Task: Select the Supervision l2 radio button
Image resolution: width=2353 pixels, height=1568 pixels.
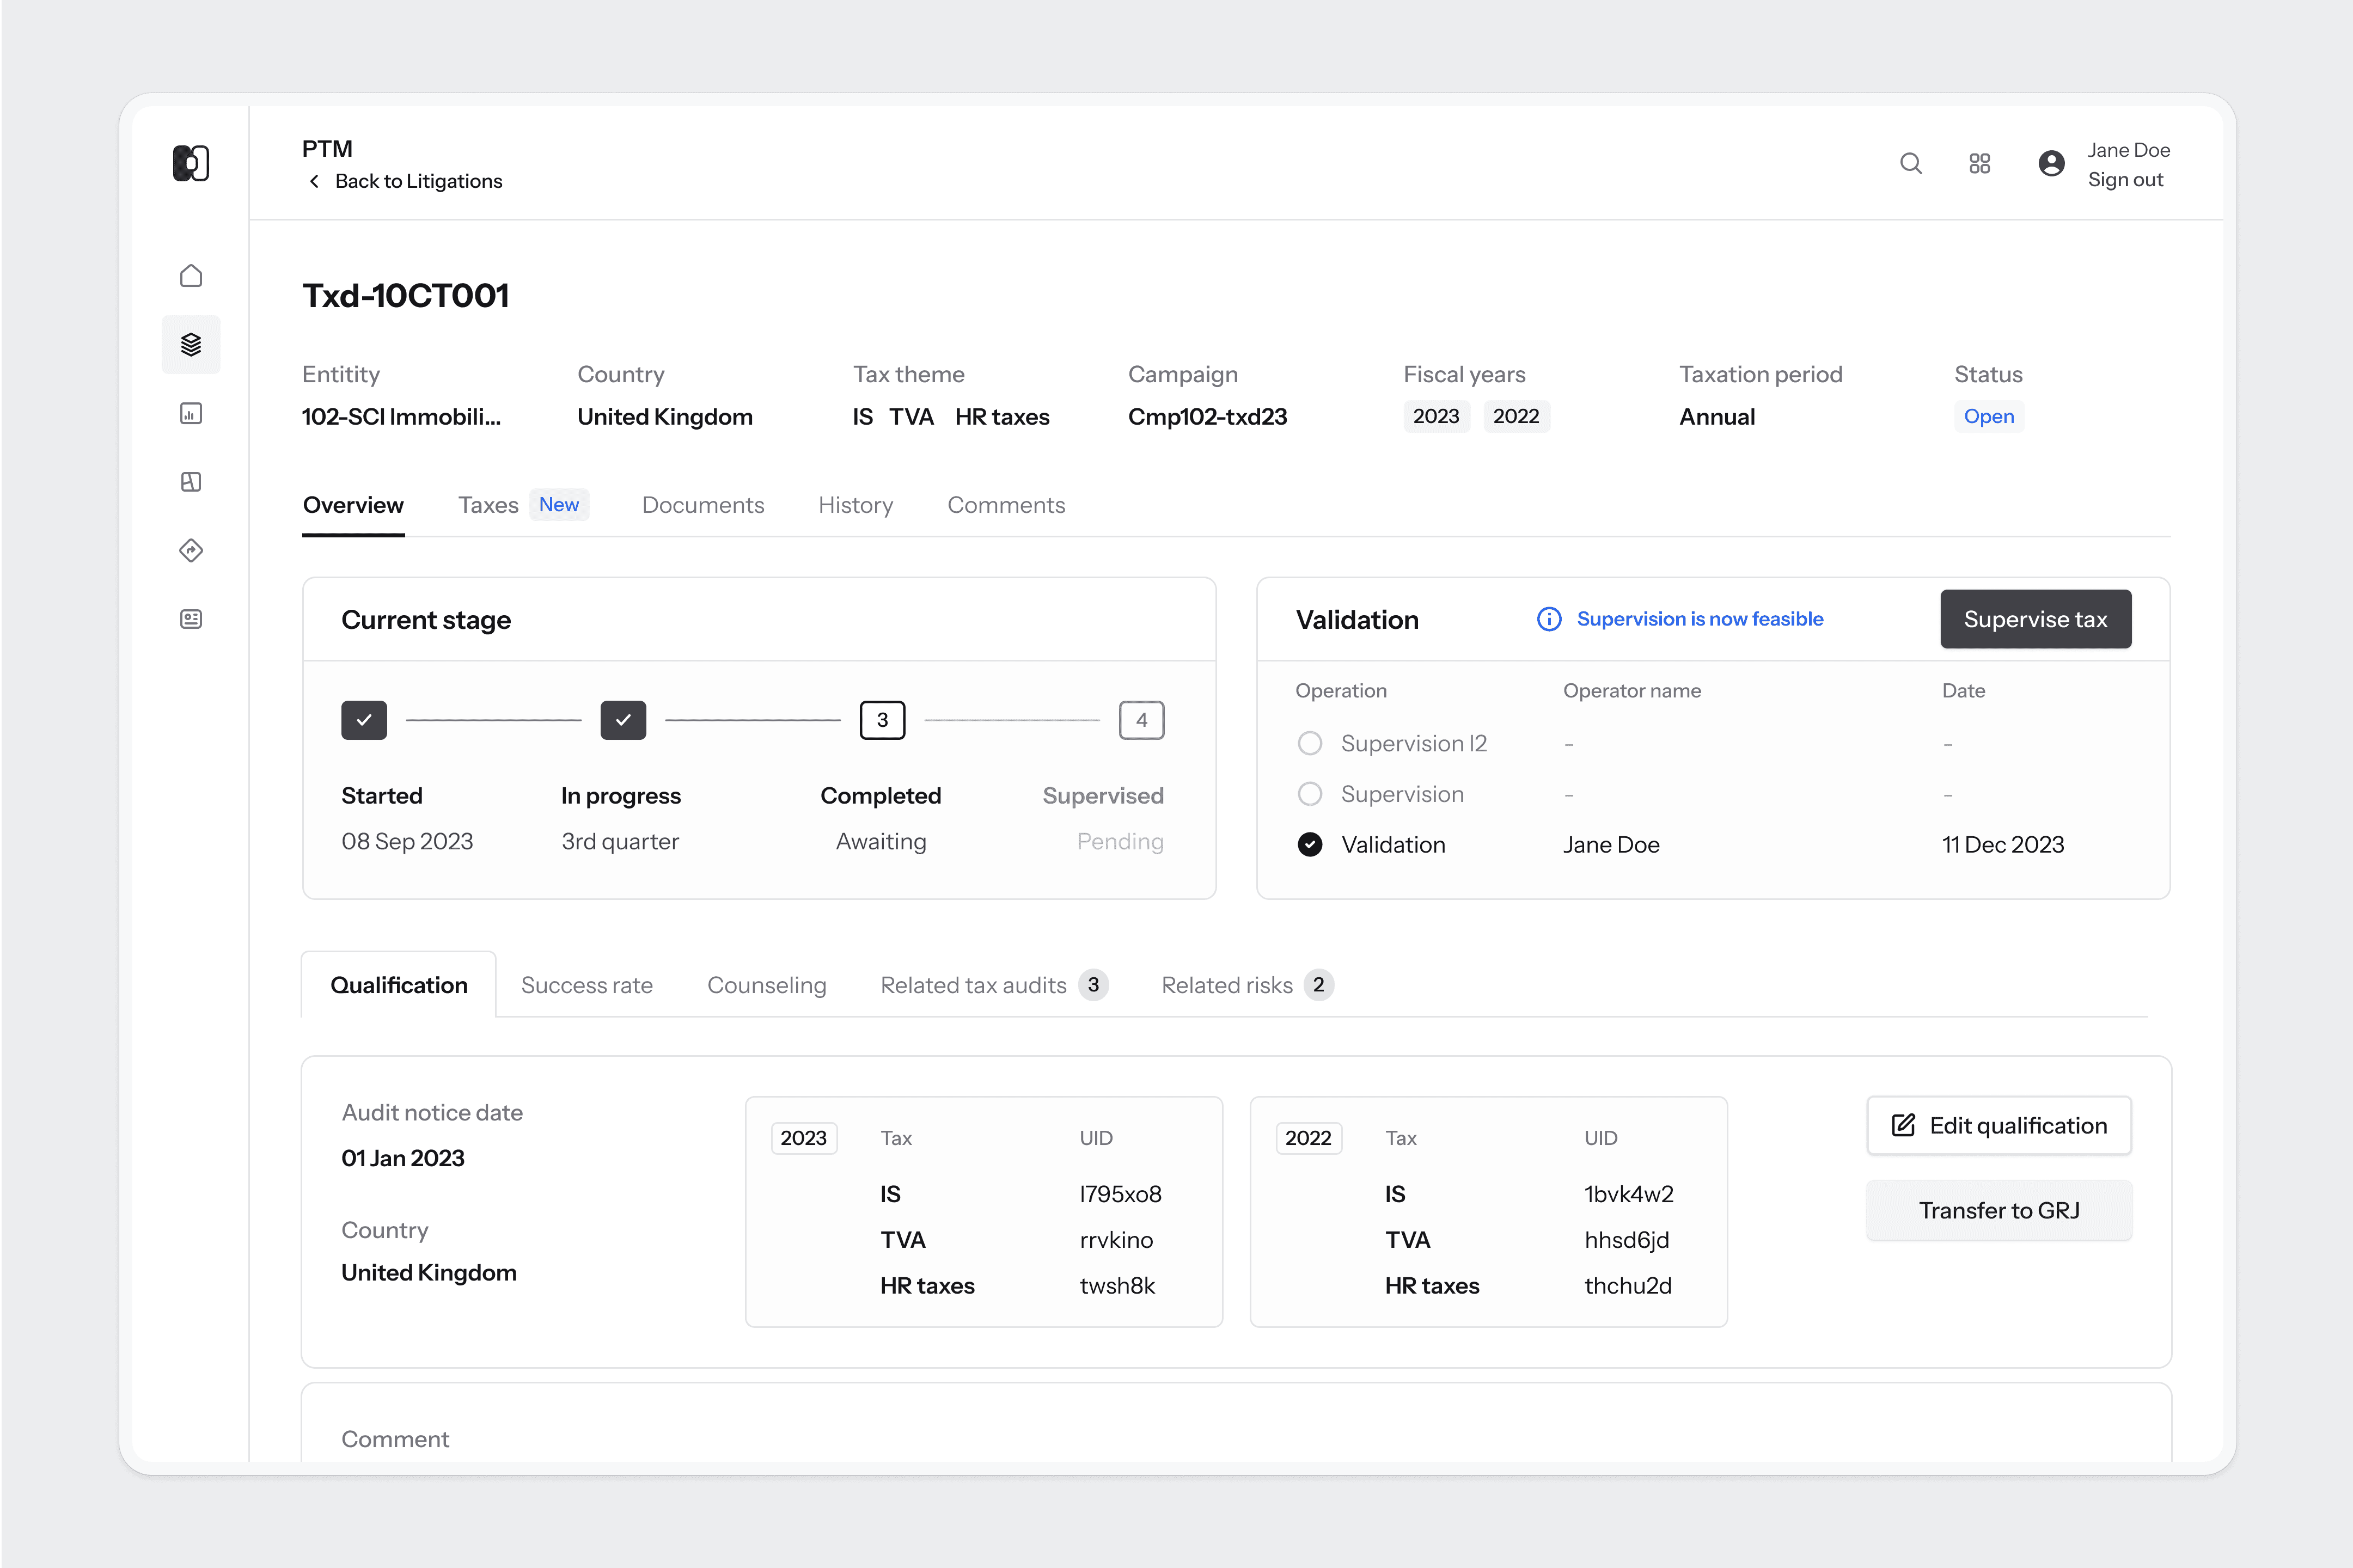Action: point(1309,744)
